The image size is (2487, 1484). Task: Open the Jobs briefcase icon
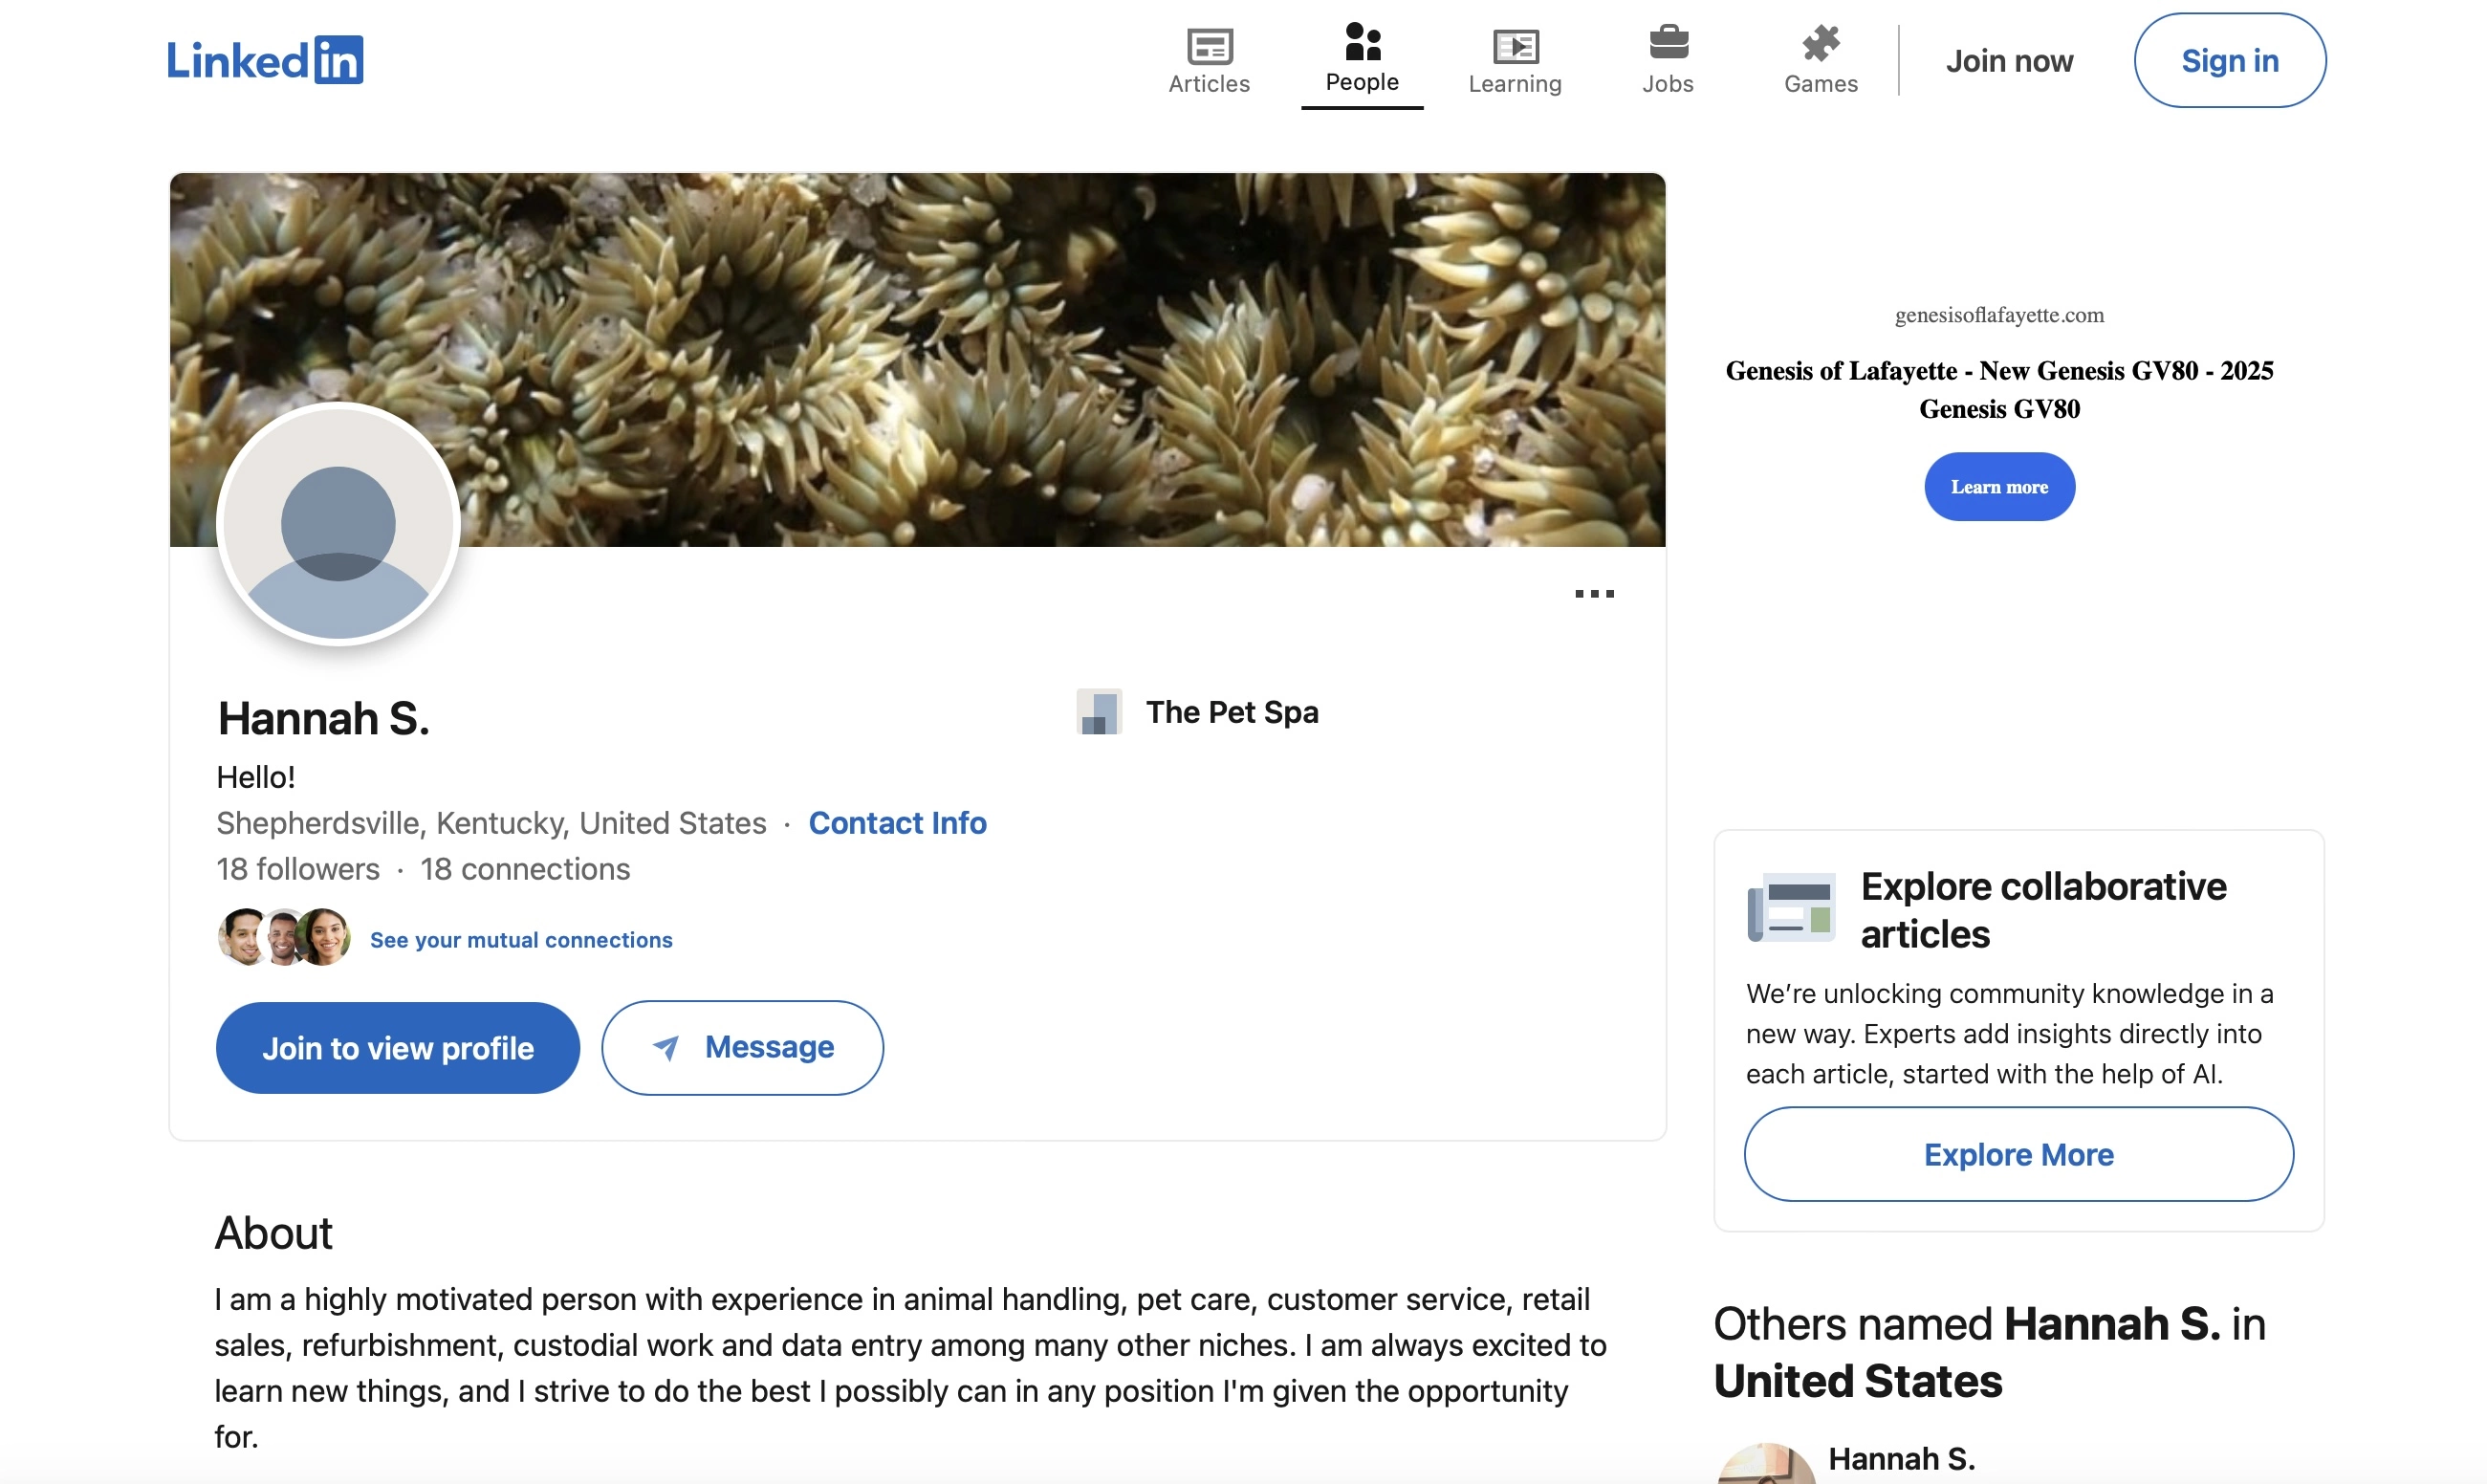[x=1668, y=43]
